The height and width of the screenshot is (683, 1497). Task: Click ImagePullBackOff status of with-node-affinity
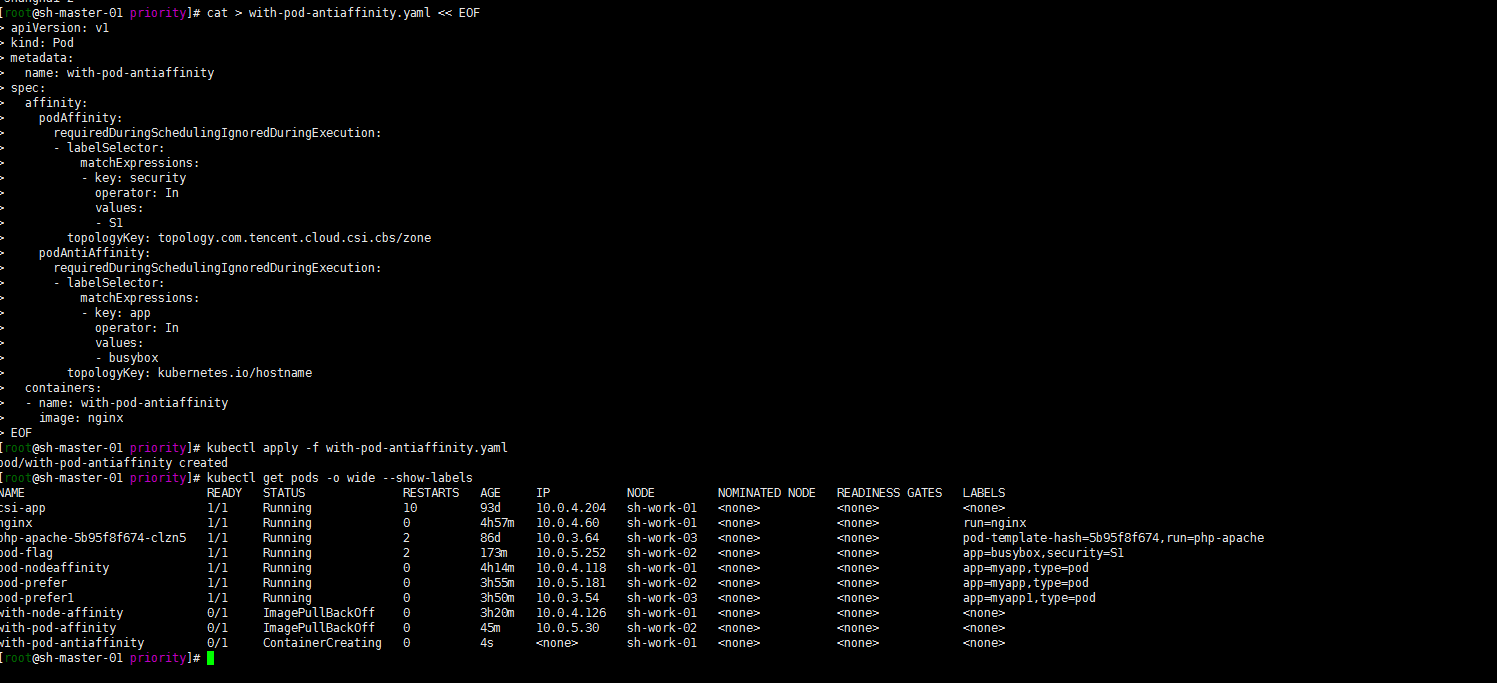tap(319, 613)
